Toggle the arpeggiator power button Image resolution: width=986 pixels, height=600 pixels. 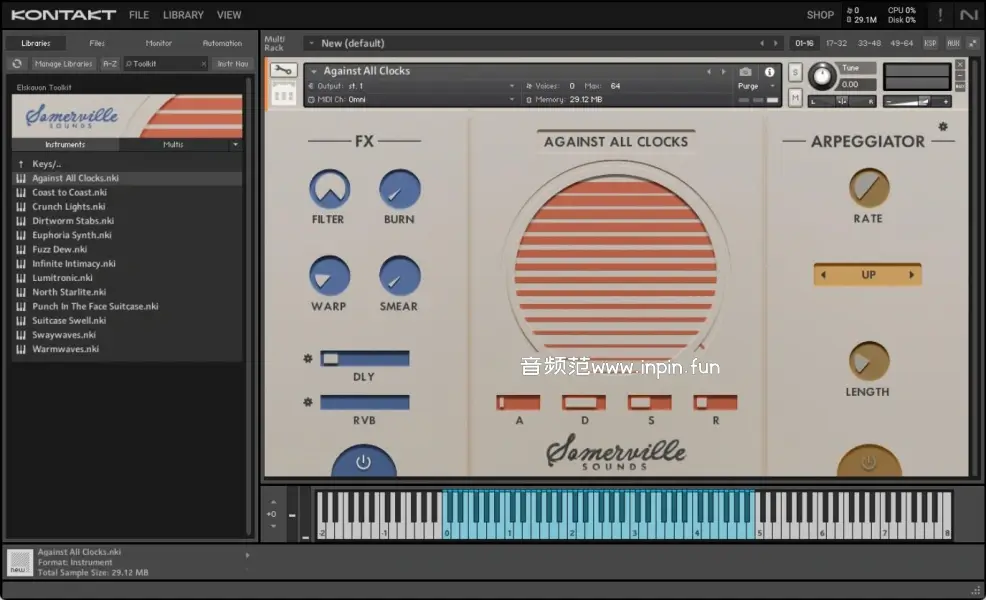click(868, 463)
